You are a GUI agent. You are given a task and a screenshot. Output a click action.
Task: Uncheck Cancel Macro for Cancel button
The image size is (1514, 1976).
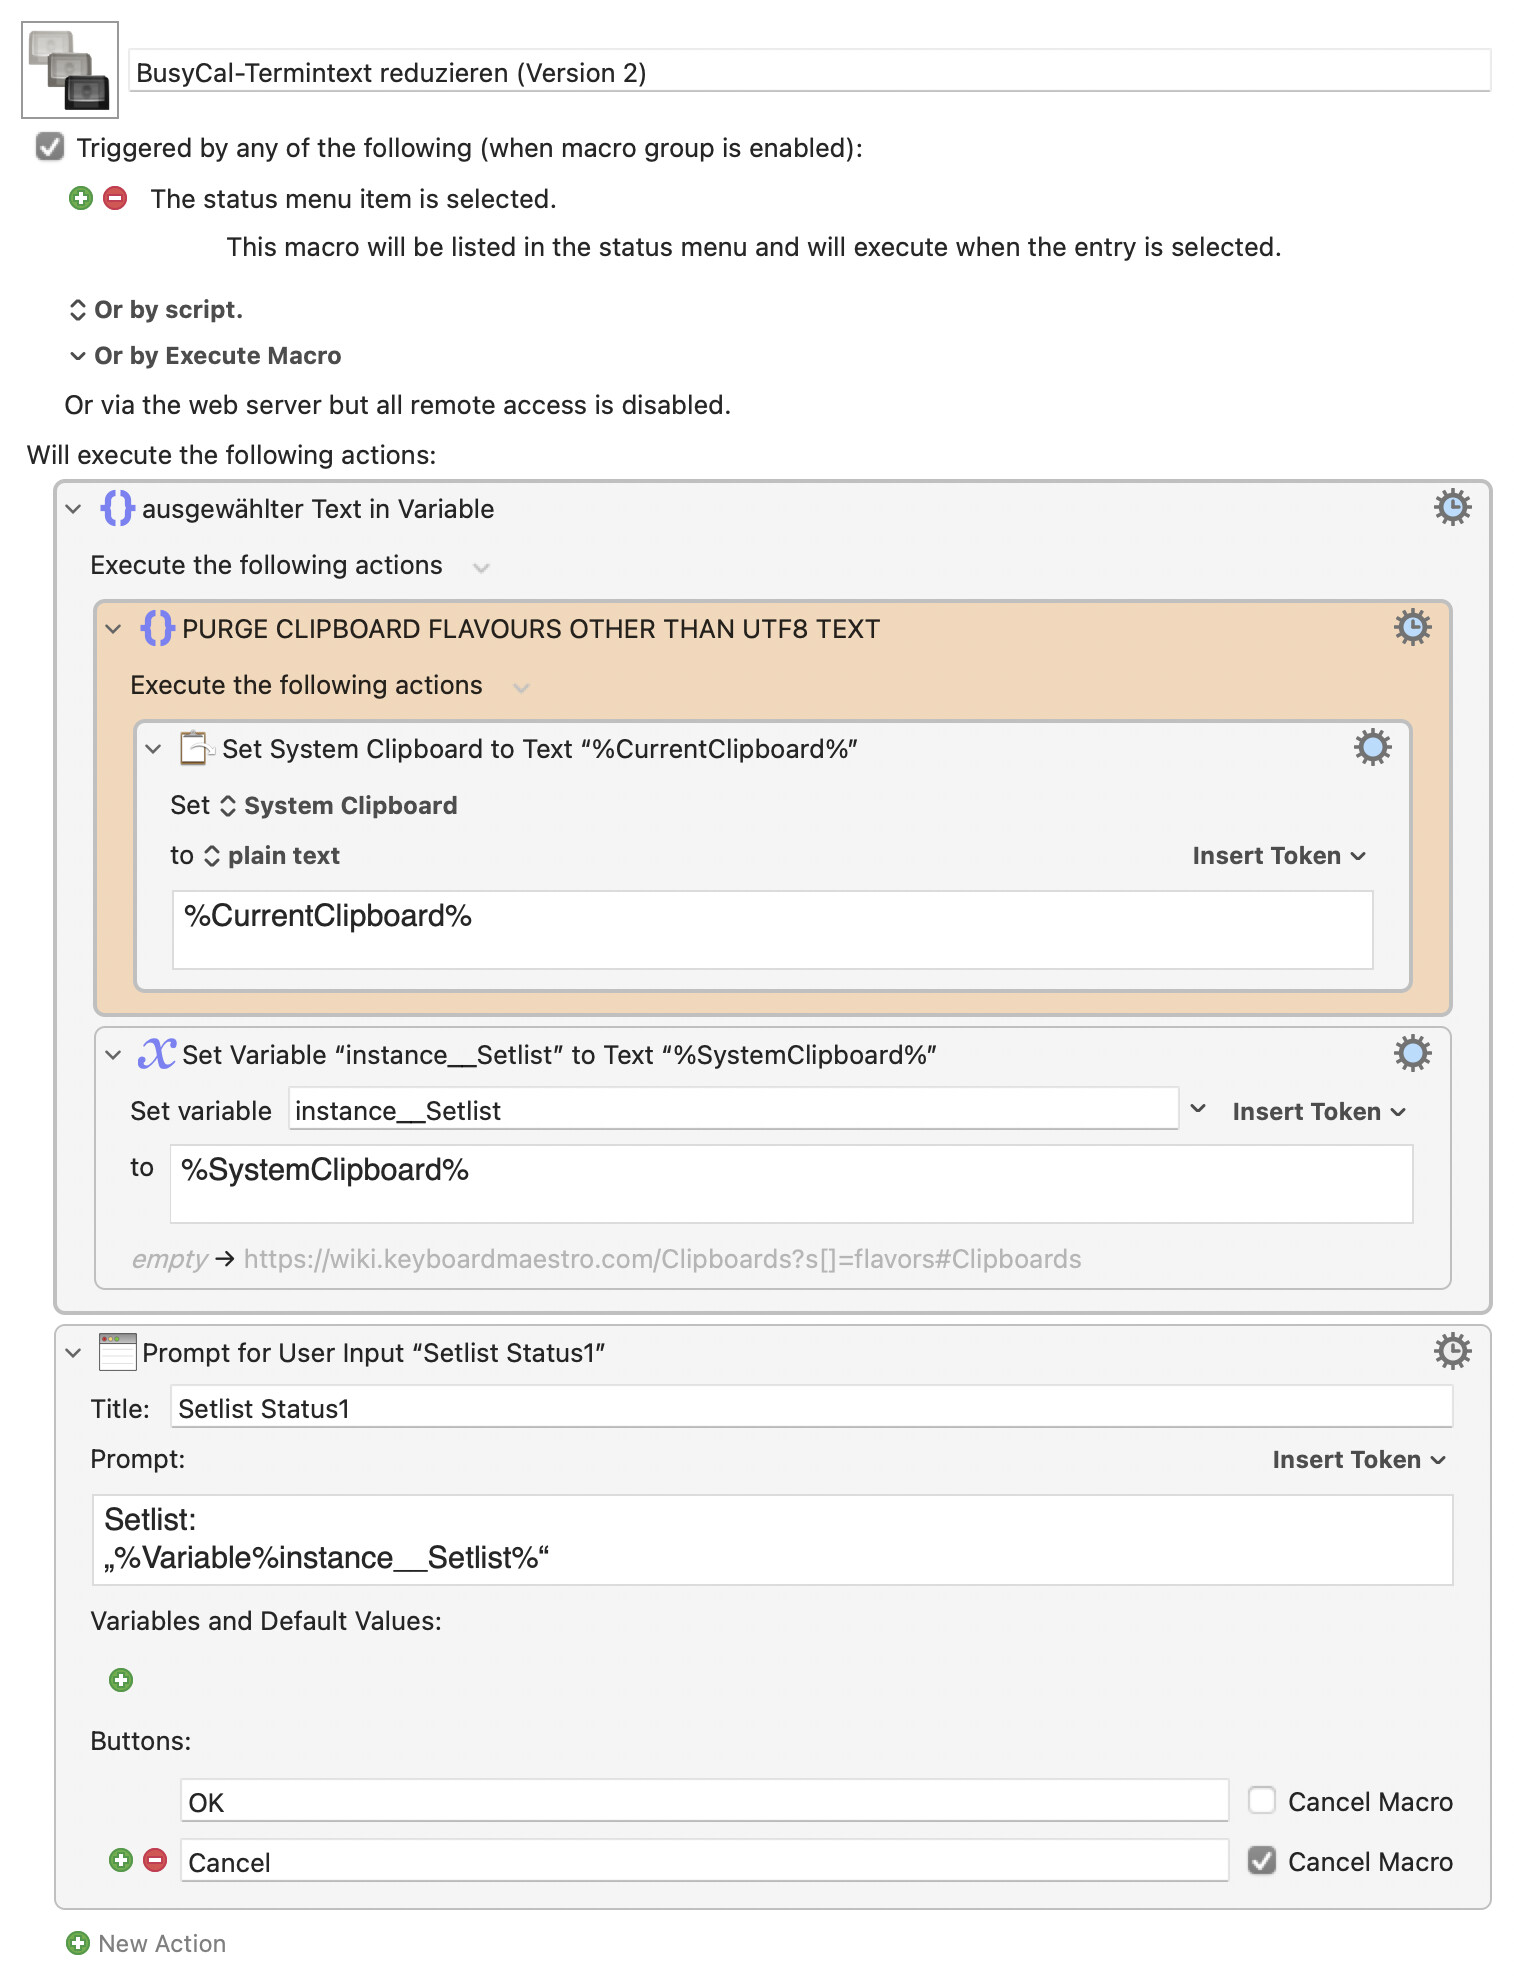pos(1262,1861)
